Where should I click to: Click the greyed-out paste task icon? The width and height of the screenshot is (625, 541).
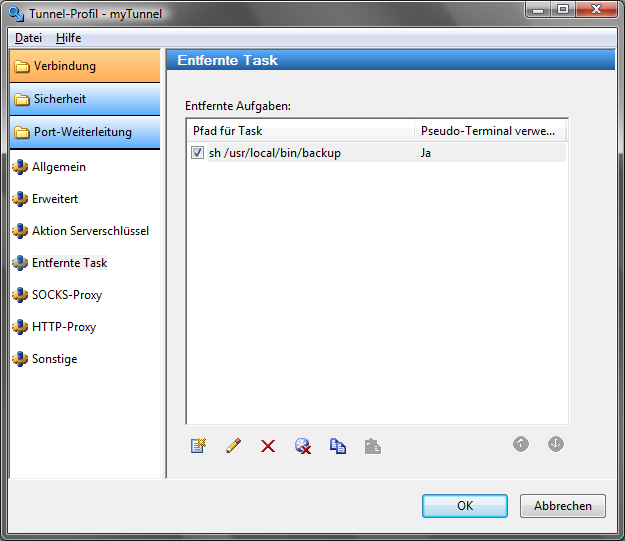point(373,446)
